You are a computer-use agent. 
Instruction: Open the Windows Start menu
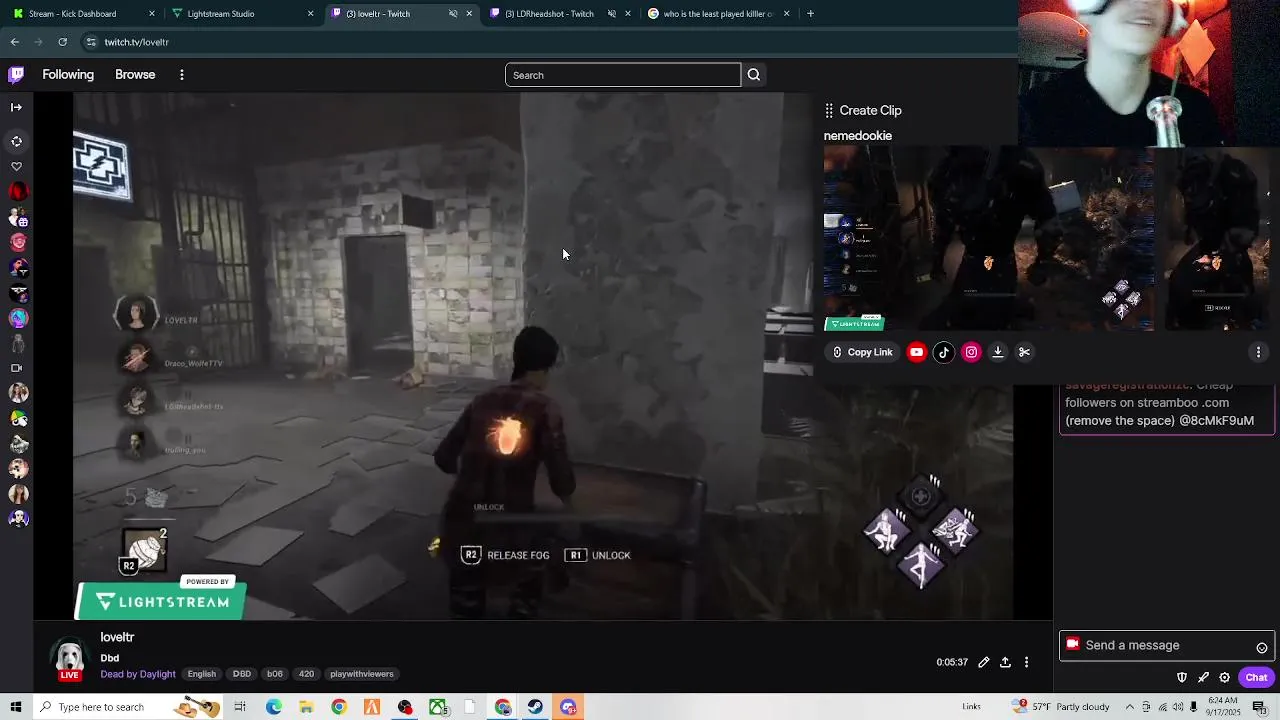pyautogui.click(x=17, y=707)
